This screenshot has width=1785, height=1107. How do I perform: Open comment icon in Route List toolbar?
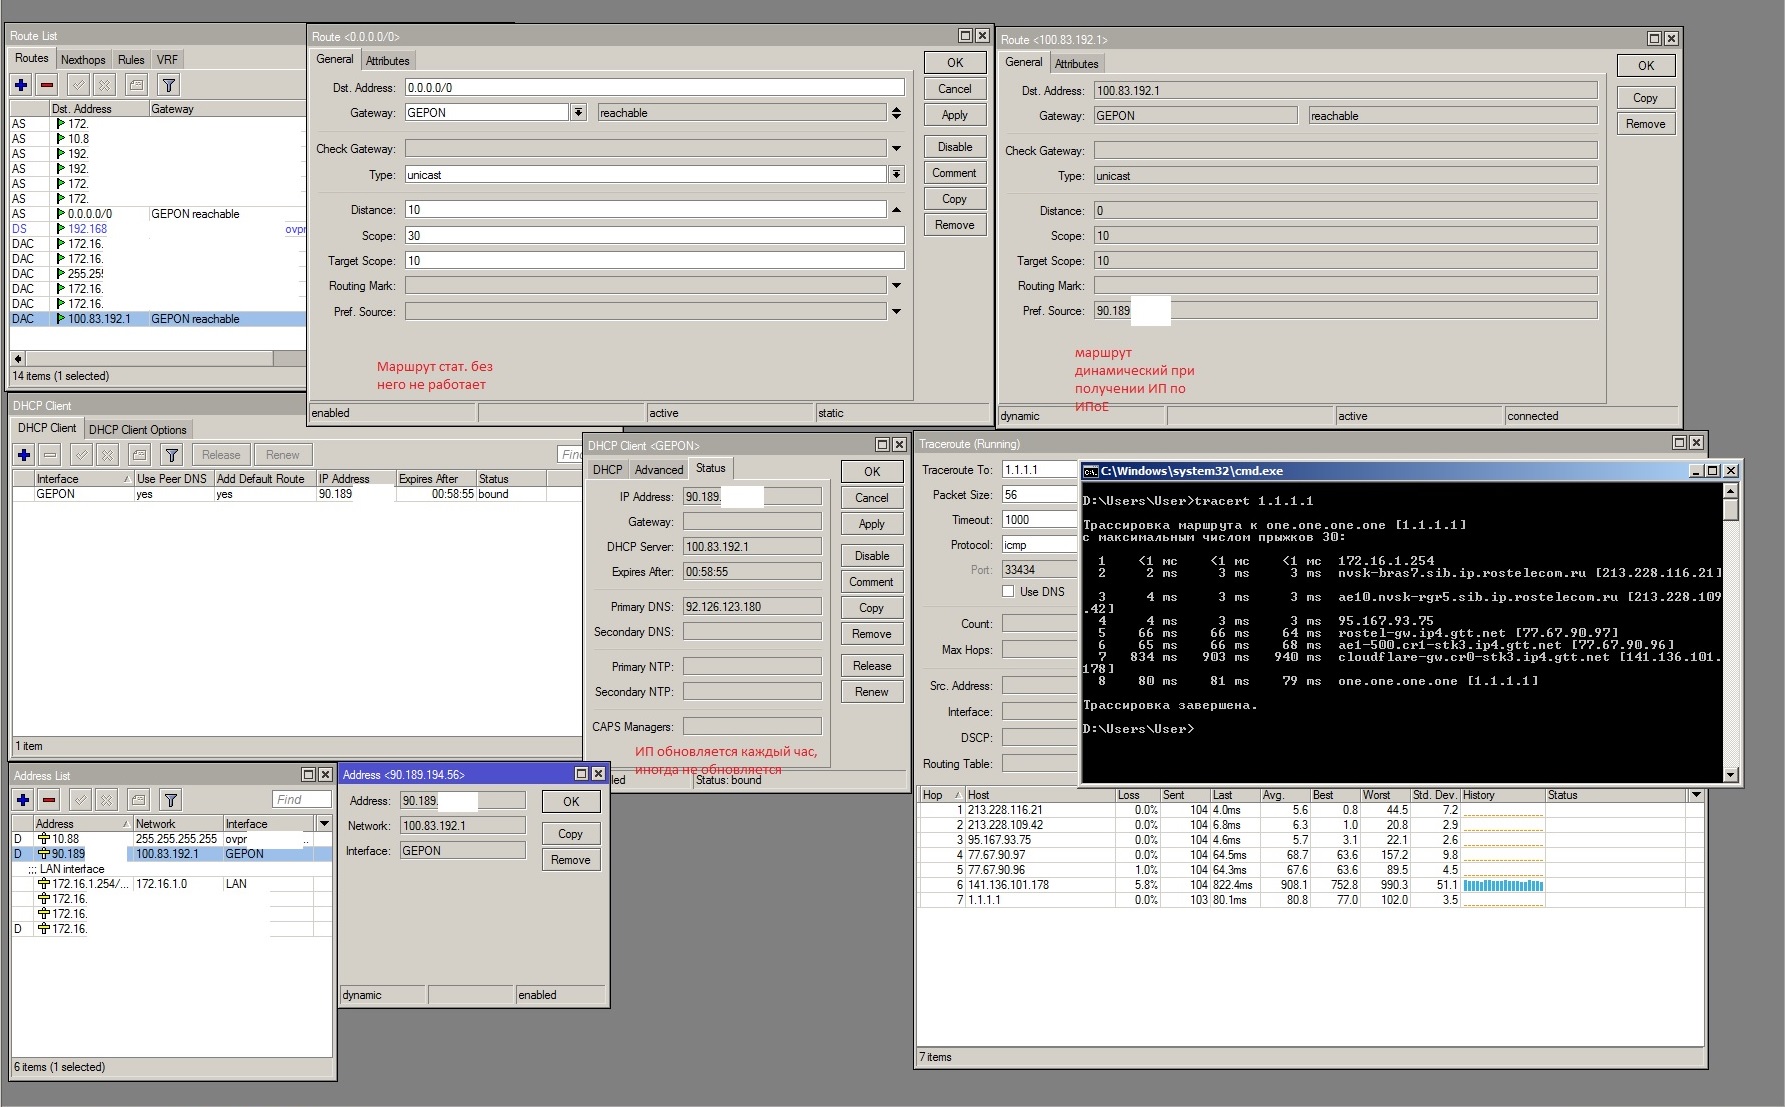tap(137, 85)
